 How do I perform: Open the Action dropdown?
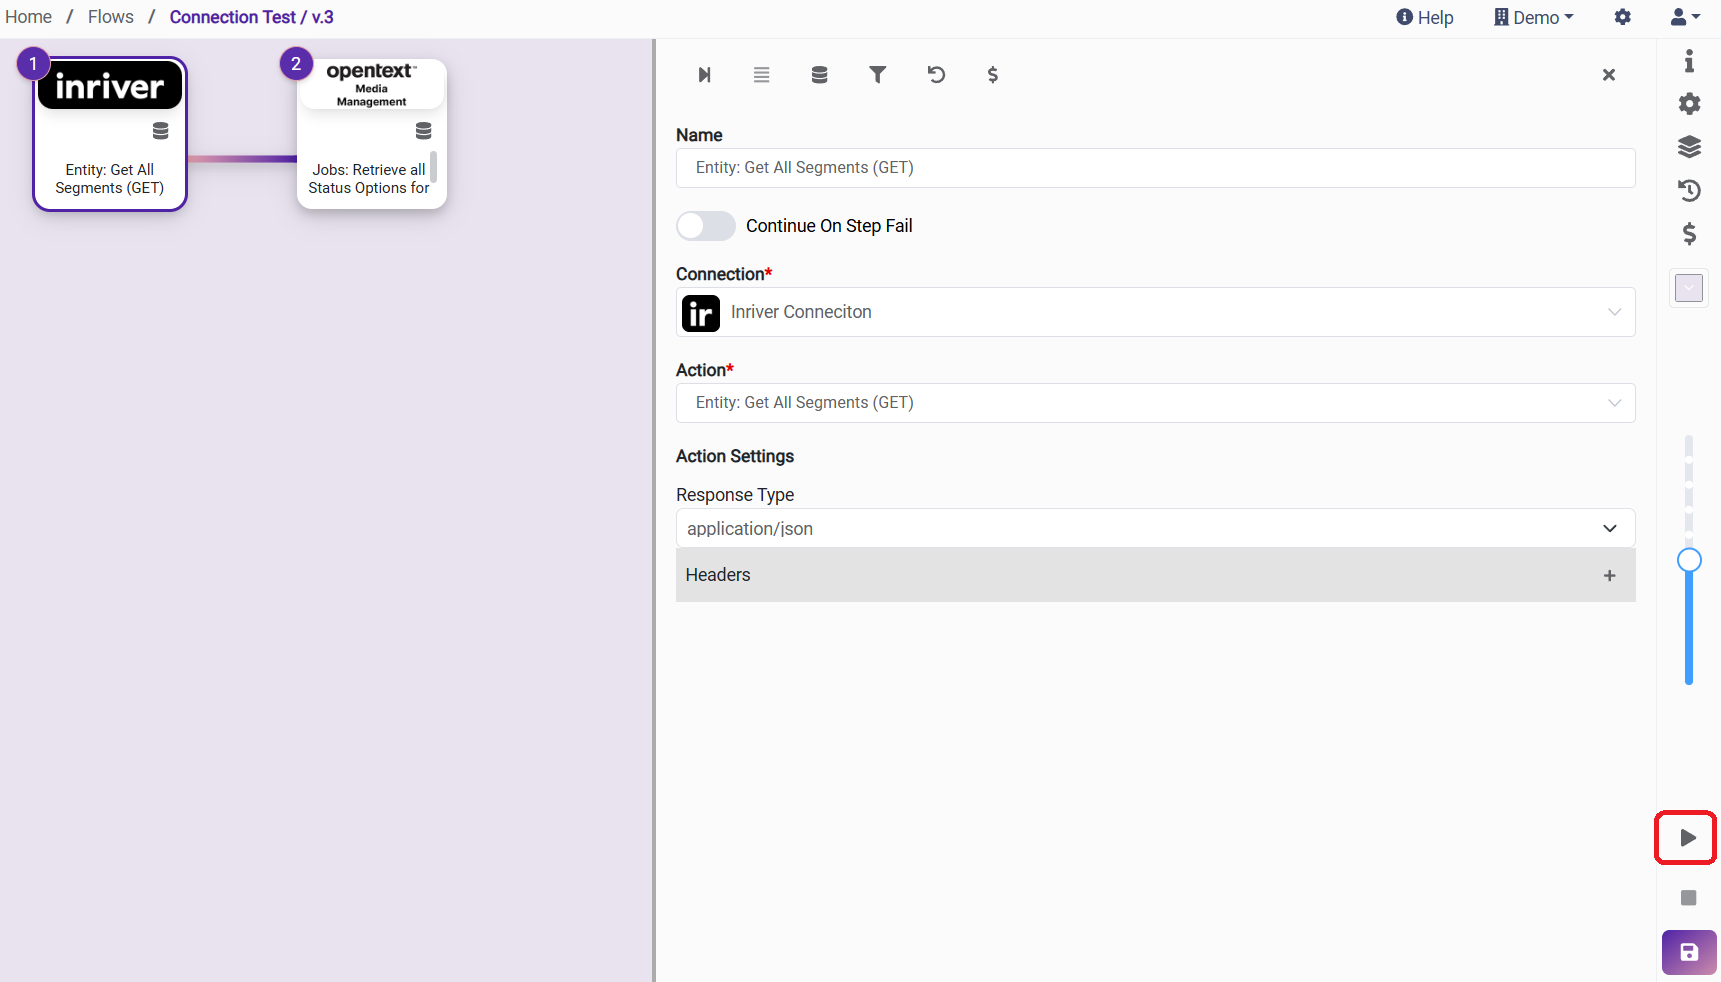[x=1155, y=403]
